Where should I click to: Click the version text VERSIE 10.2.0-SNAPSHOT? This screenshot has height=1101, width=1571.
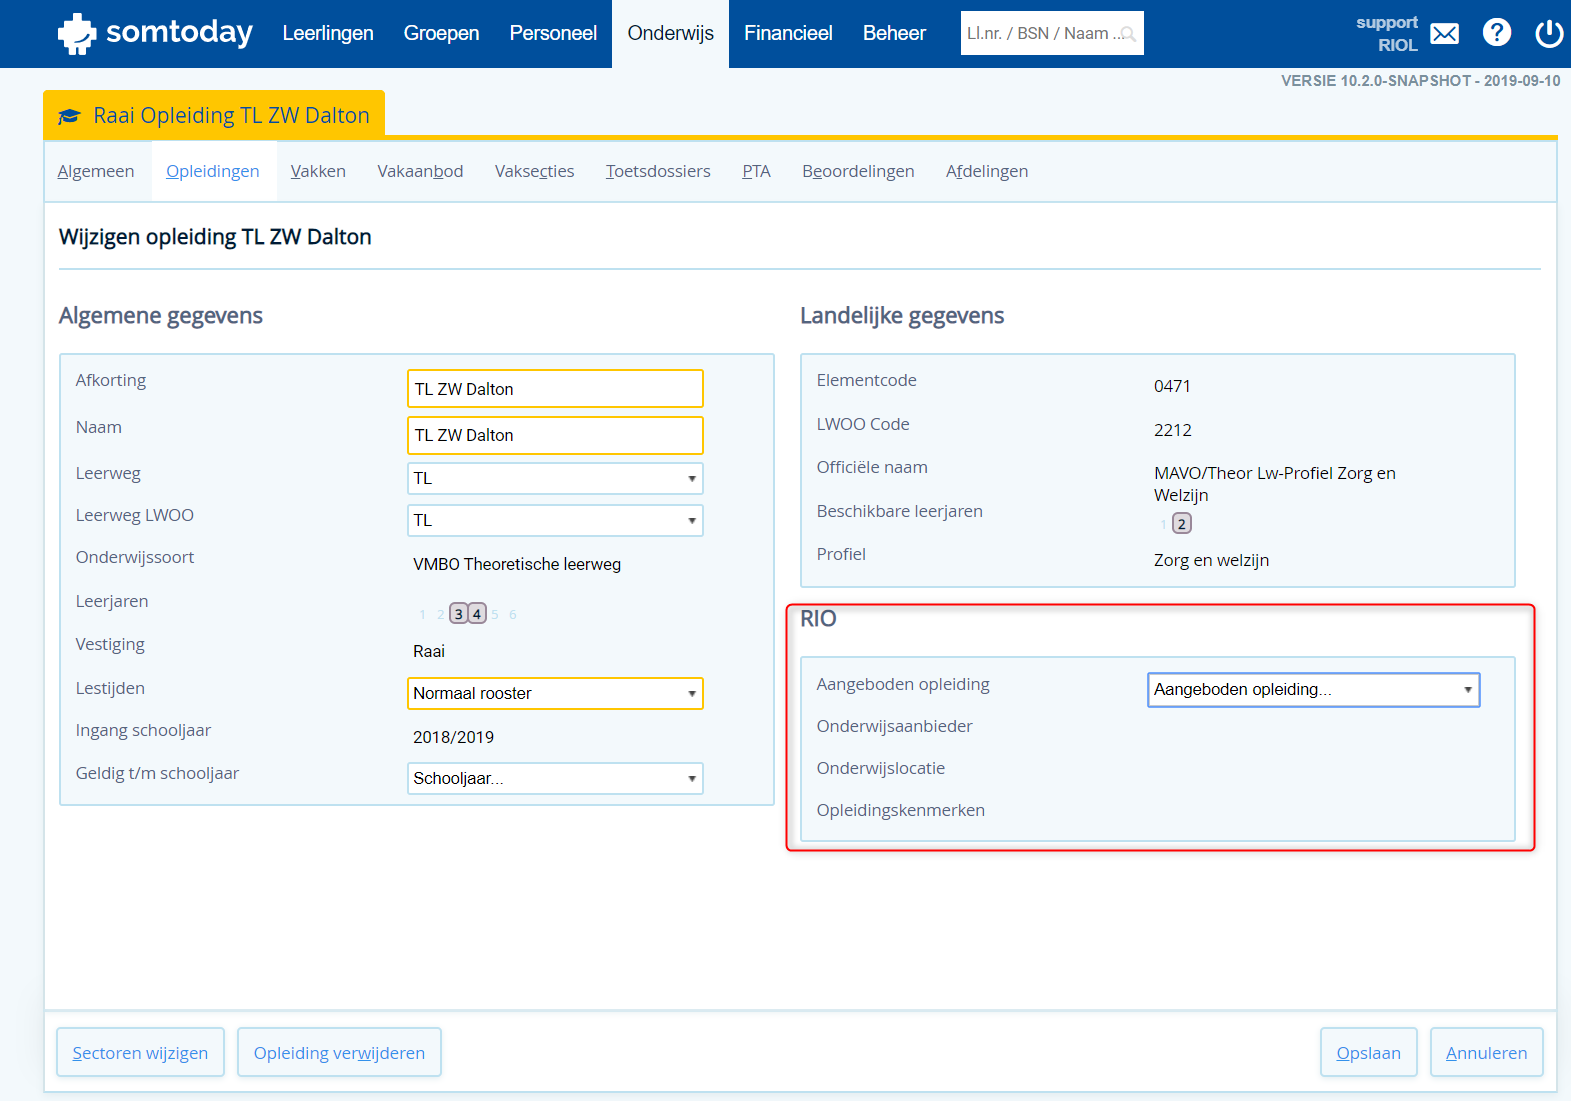(1420, 81)
